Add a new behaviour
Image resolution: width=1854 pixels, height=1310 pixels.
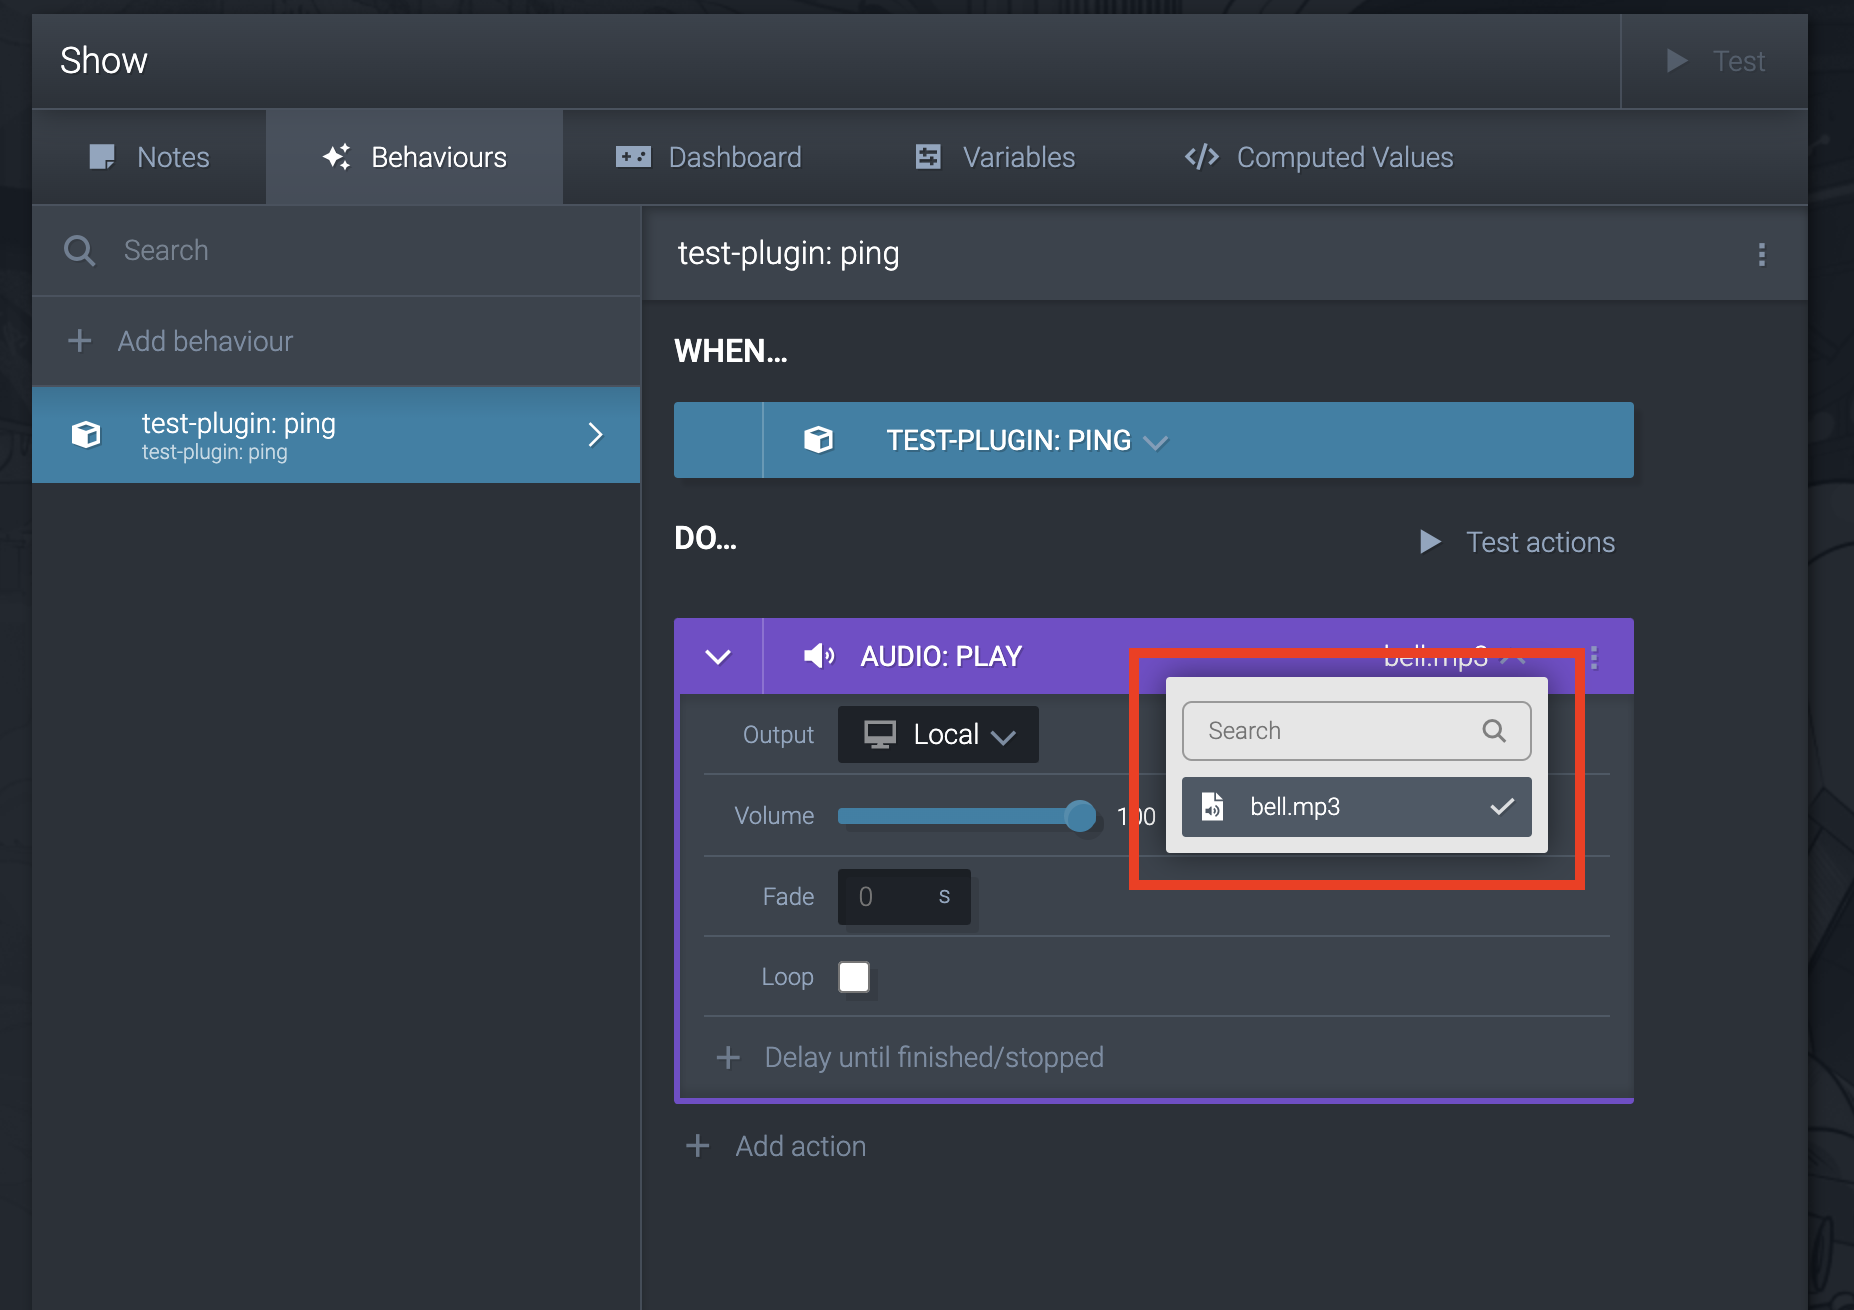(336, 341)
